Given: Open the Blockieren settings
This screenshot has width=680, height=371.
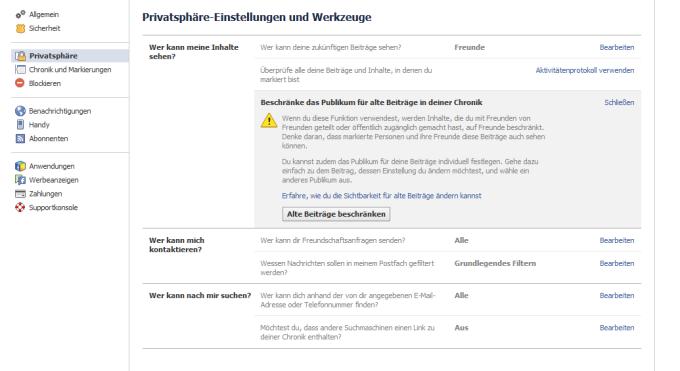Looking at the screenshot, I should 45,83.
